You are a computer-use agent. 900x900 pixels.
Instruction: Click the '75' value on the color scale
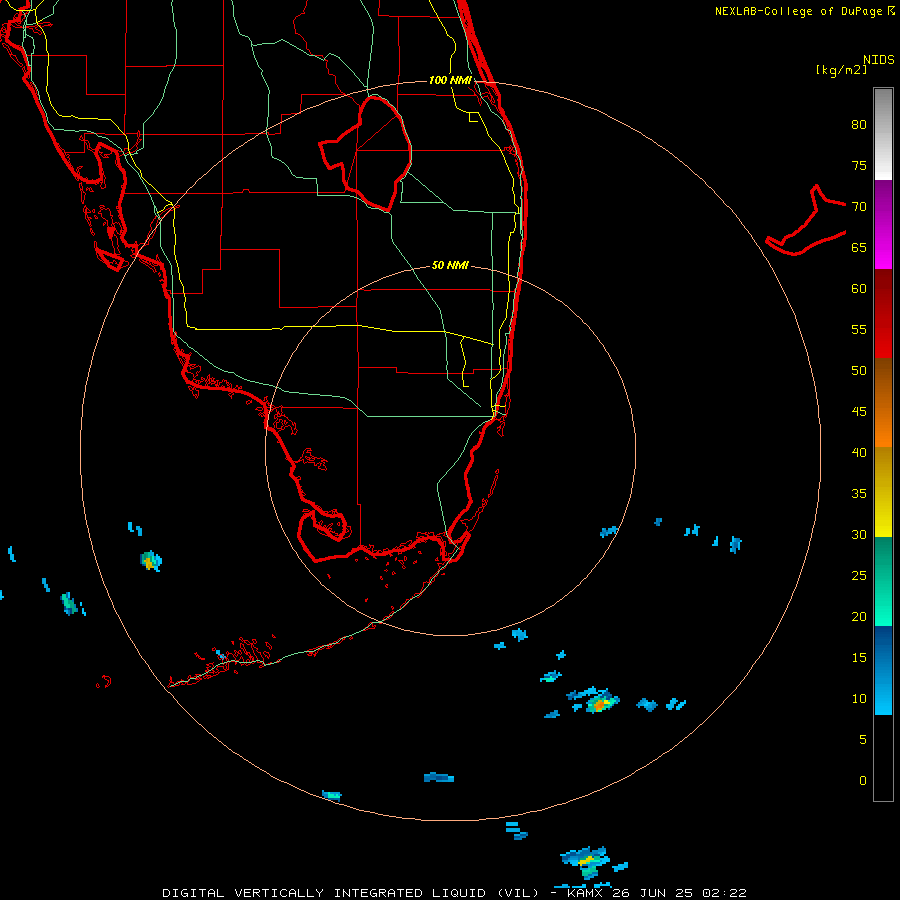(859, 165)
